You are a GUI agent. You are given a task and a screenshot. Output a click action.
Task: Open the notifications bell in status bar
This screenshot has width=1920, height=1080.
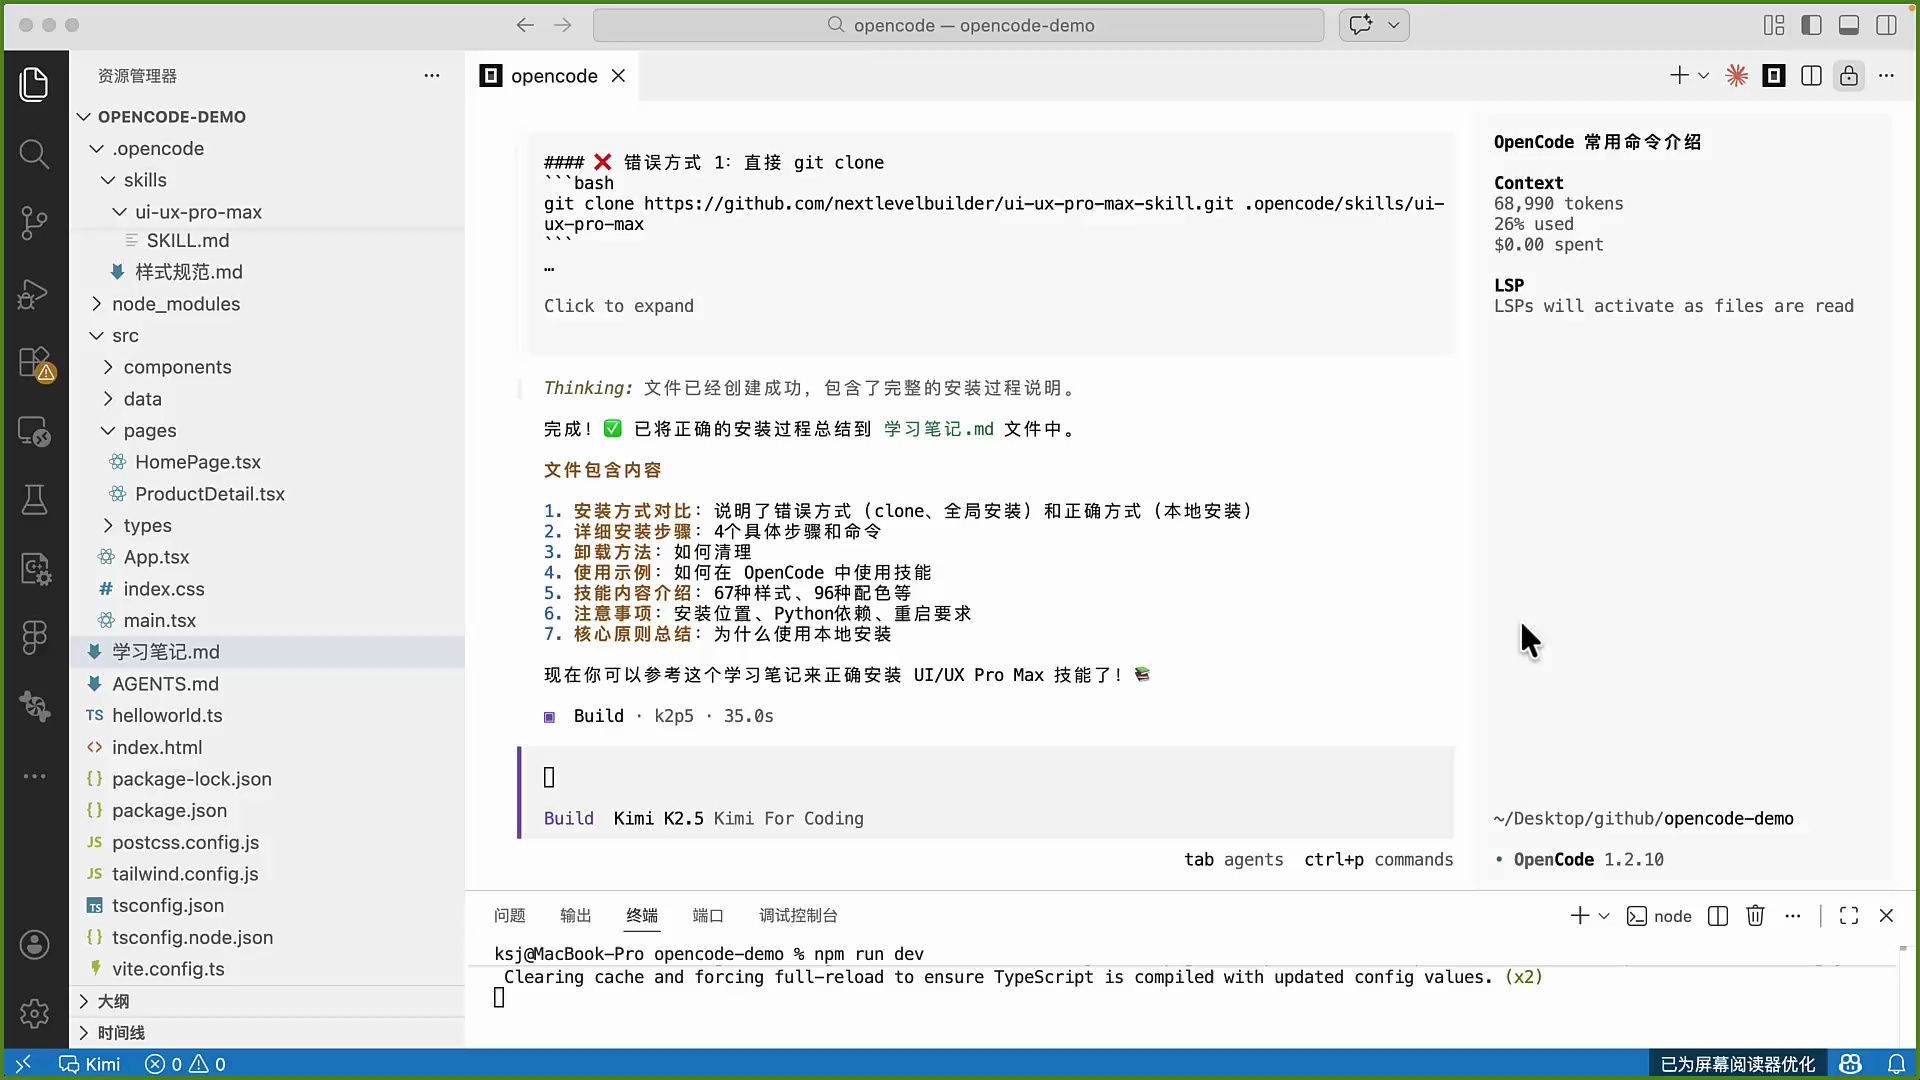1896,1064
